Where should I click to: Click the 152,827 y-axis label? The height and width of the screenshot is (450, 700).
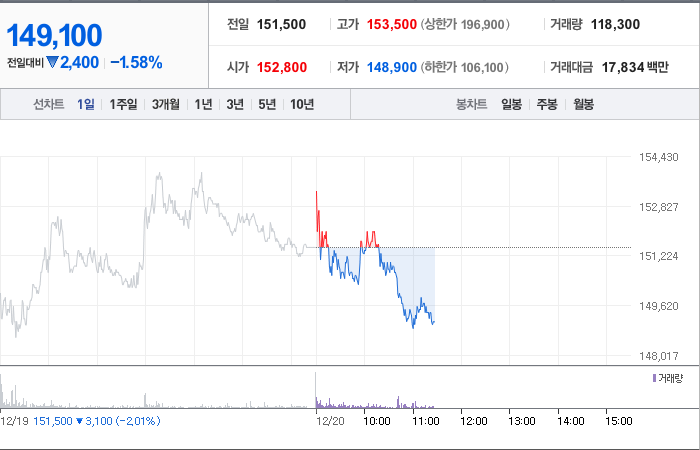click(x=658, y=207)
